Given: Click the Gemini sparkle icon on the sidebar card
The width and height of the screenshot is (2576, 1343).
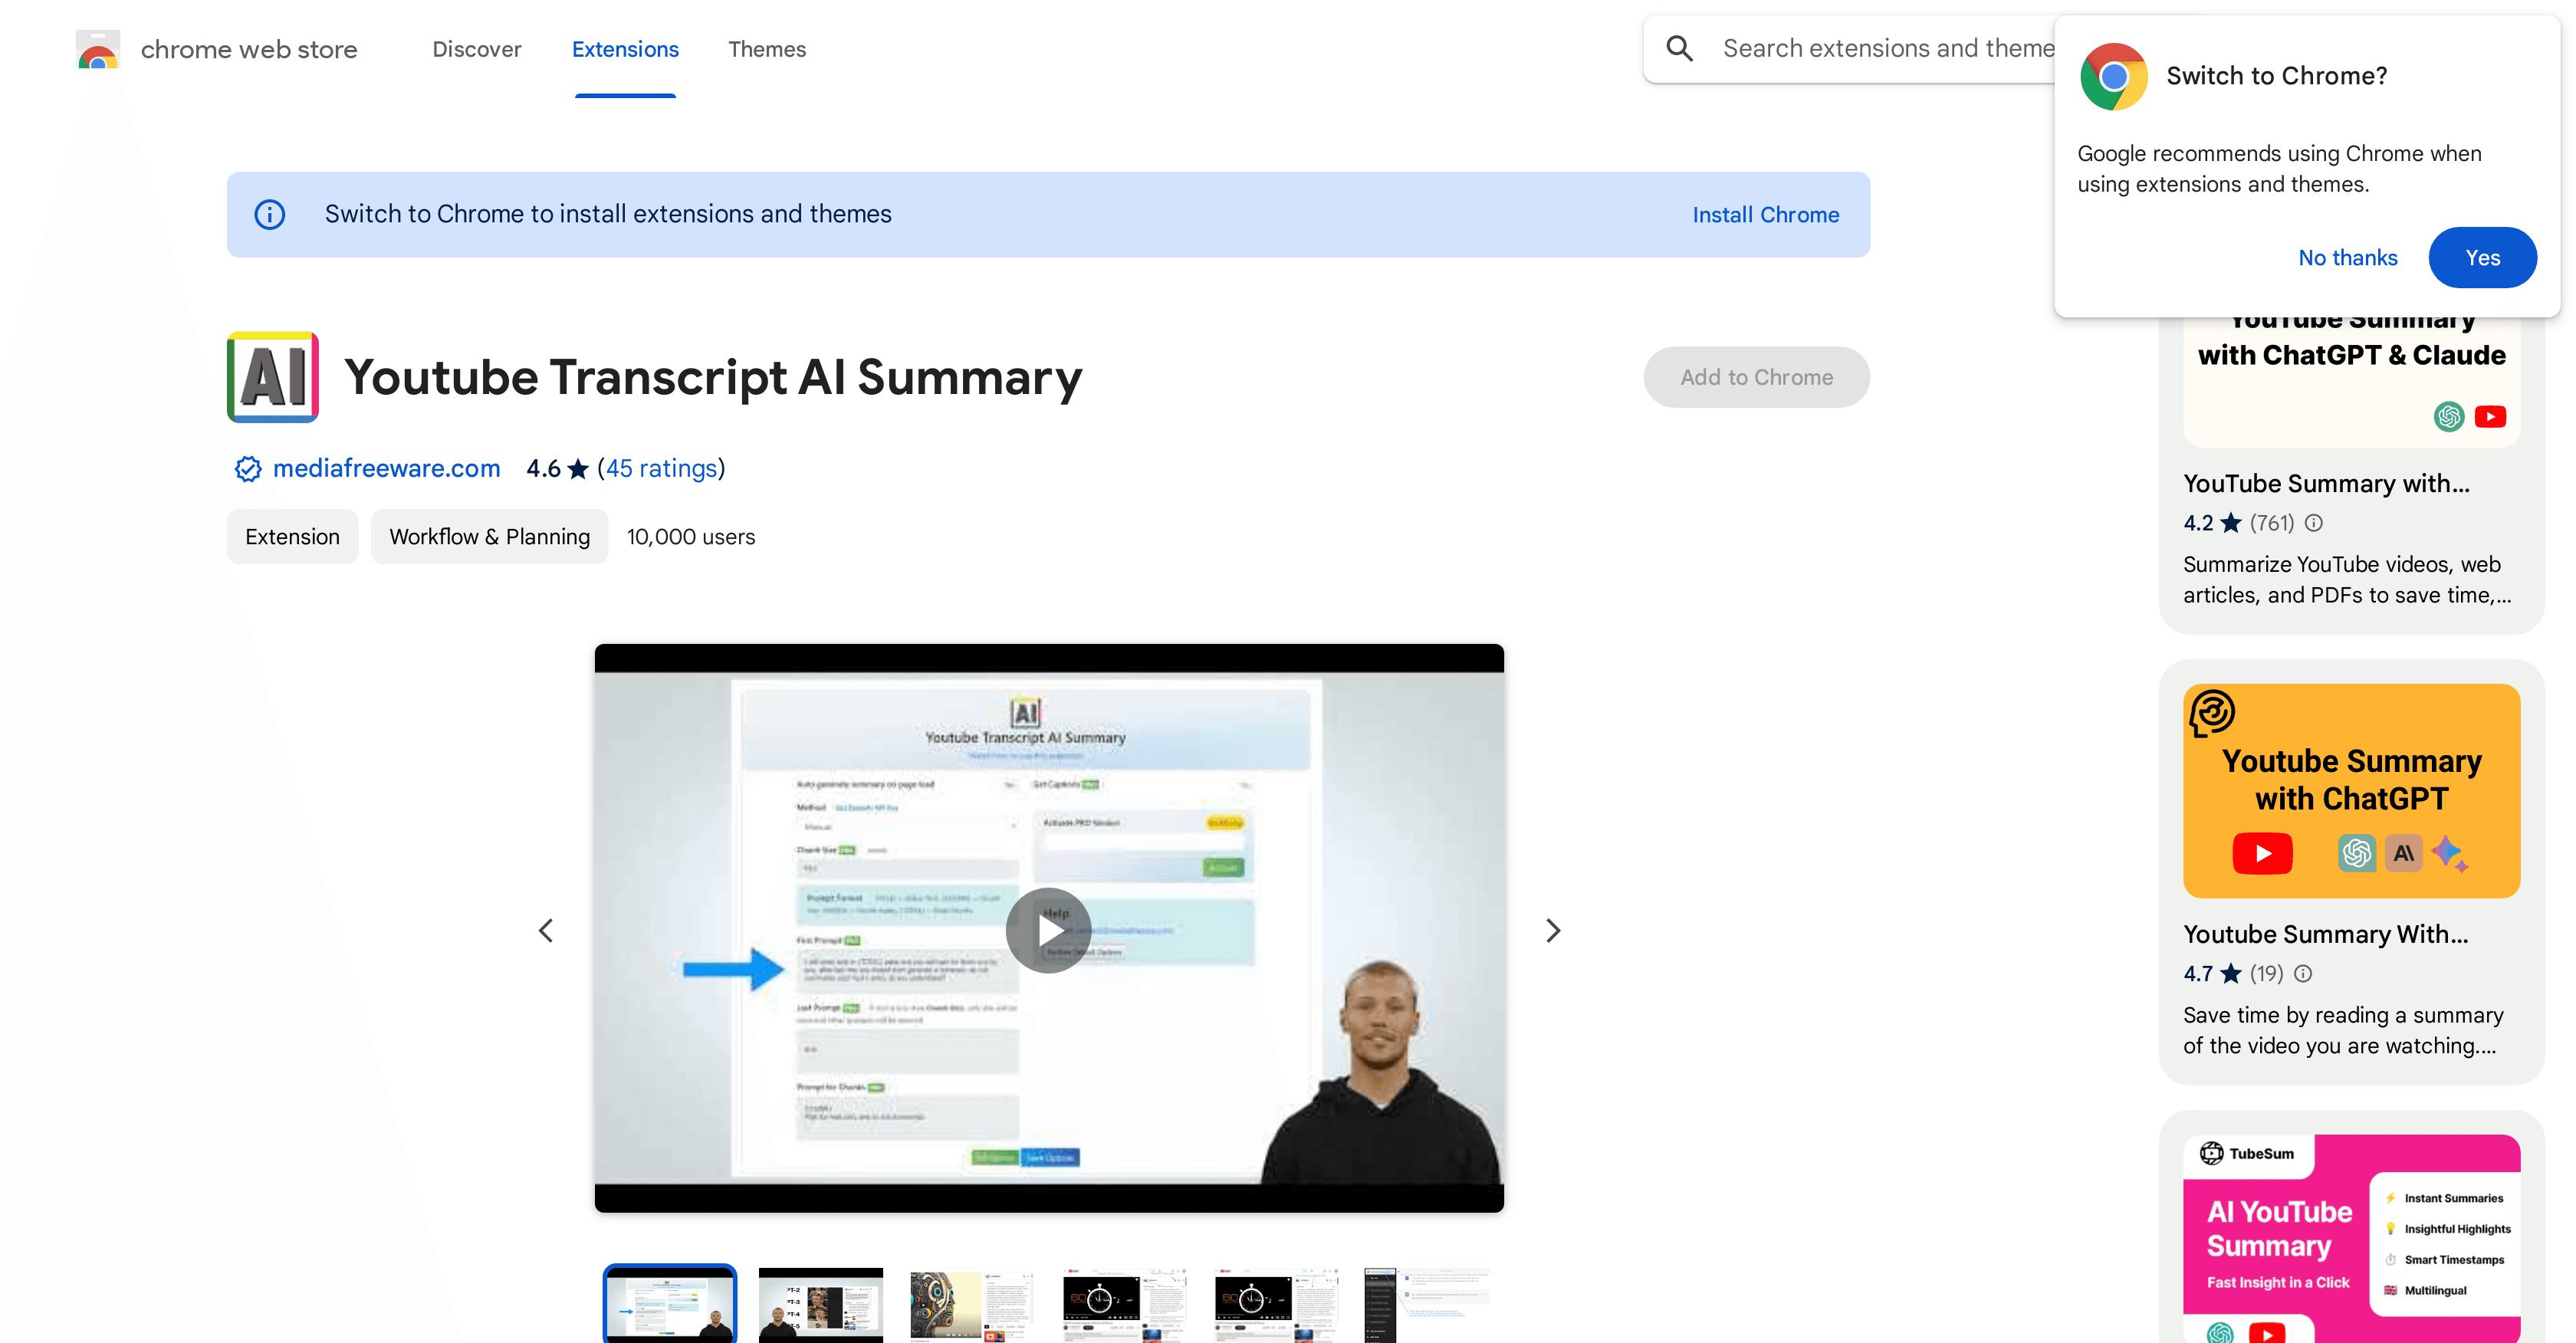Looking at the screenshot, I should [x=2451, y=853].
